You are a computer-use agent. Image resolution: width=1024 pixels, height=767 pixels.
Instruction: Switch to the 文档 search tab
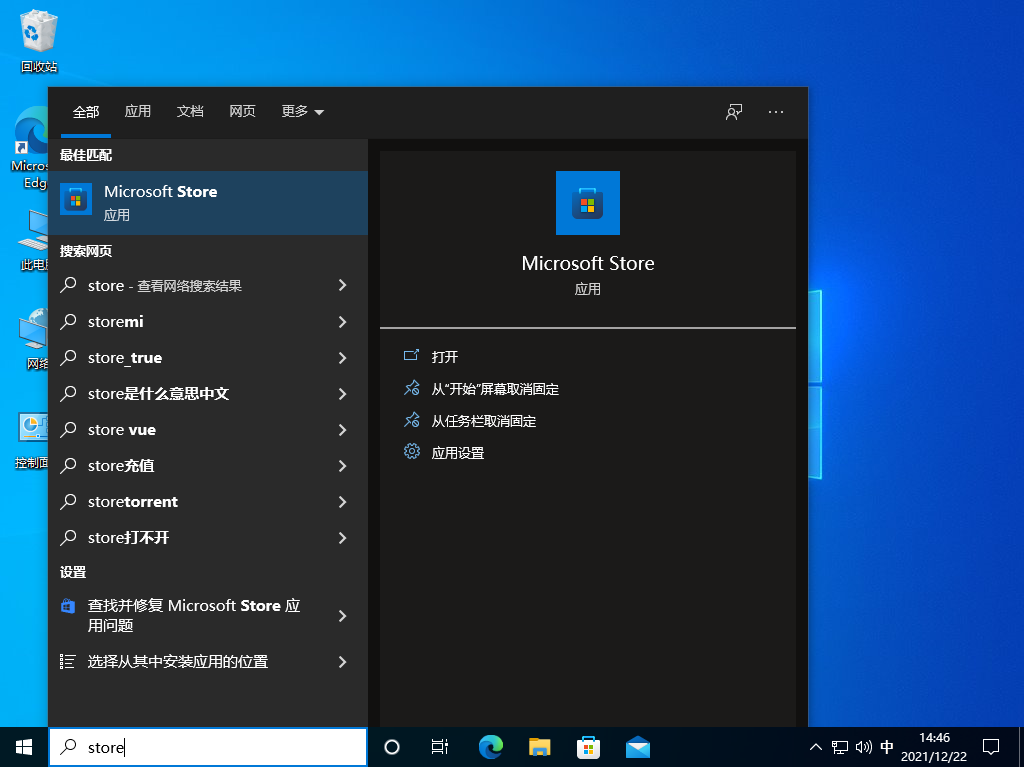tap(190, 112)
